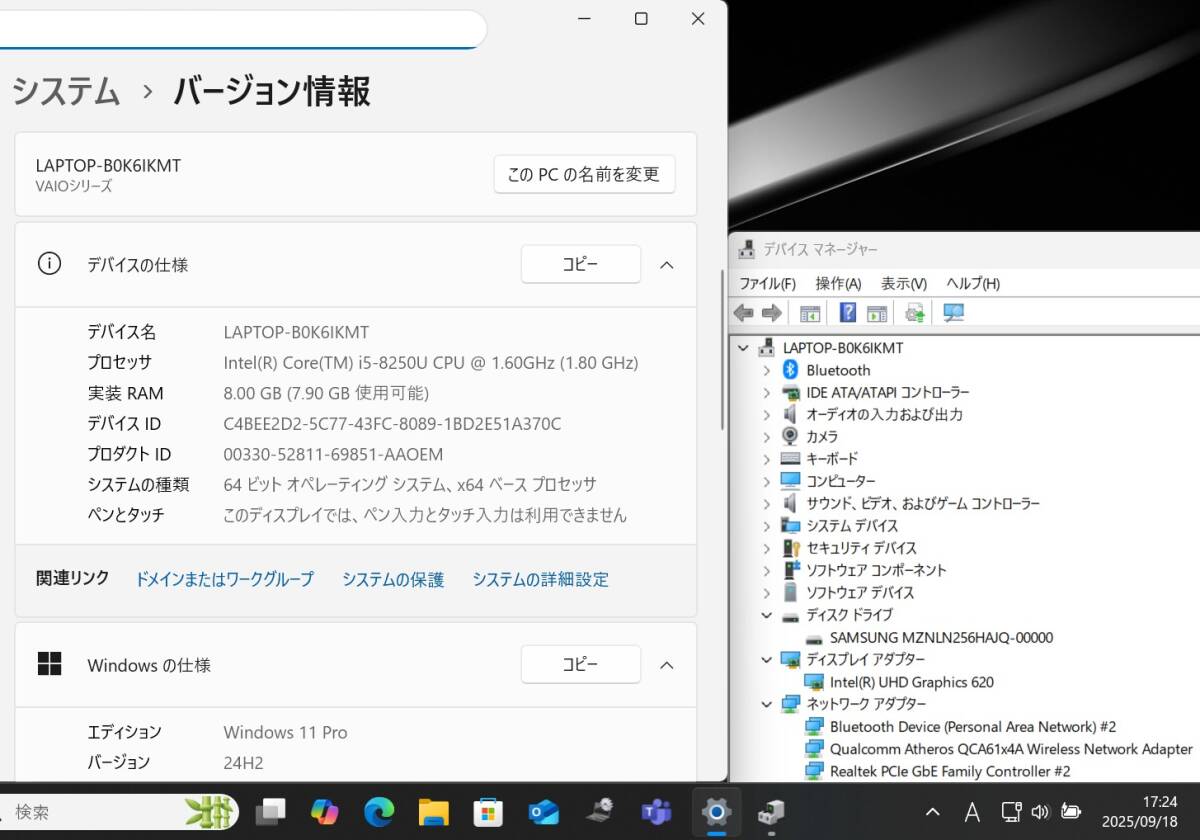Click the blue Help icon in Device Manager toolbar
This screenshot has height=840, width=1200.
(848, 313)
